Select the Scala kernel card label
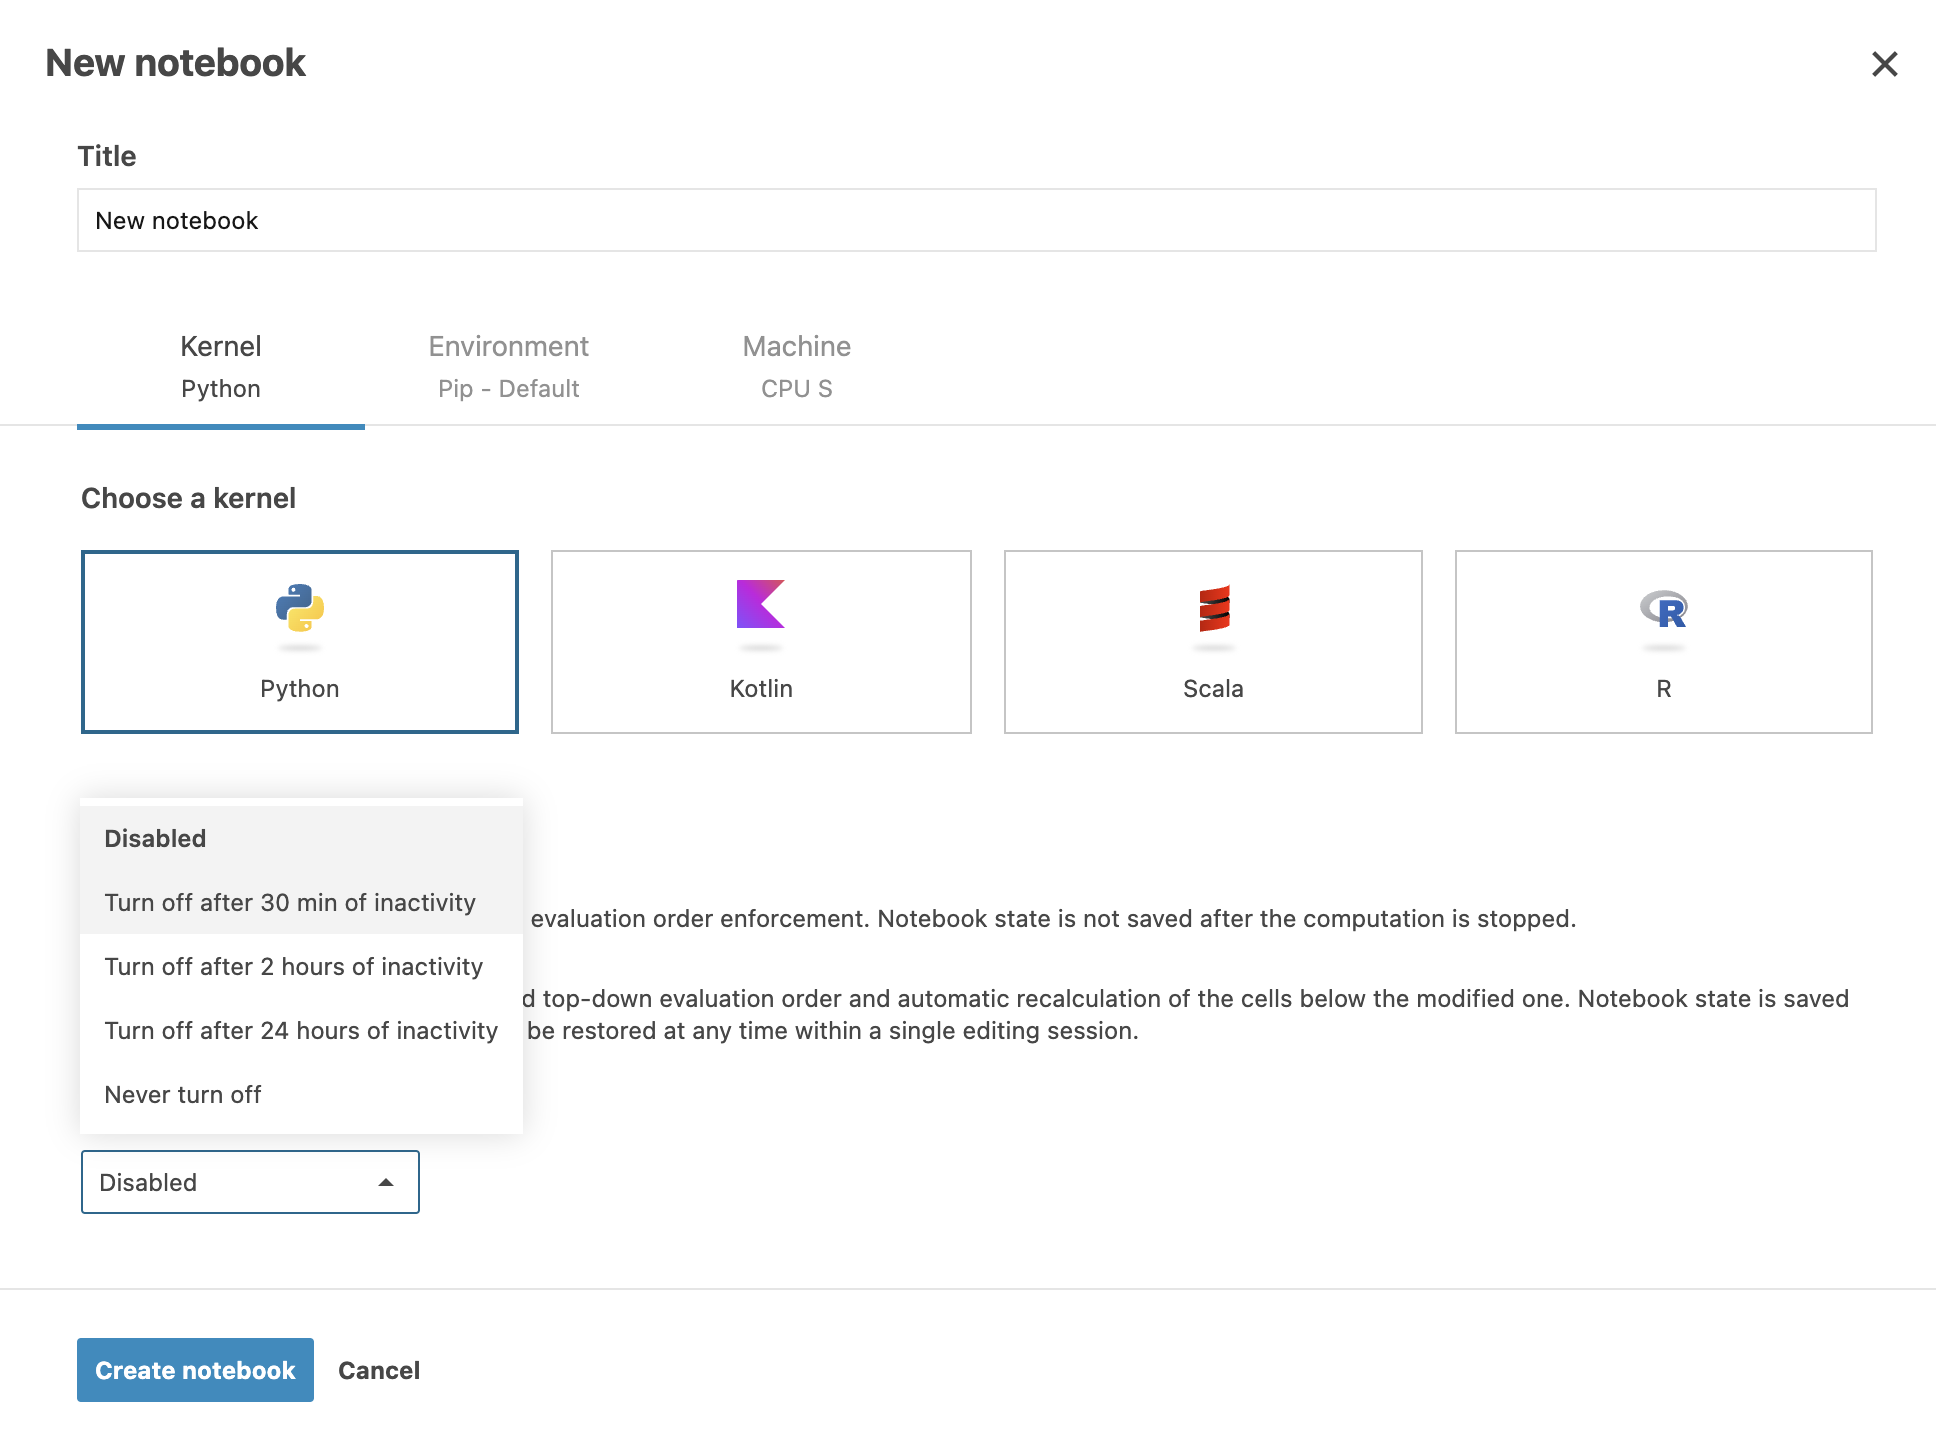 pos(1213,689)
